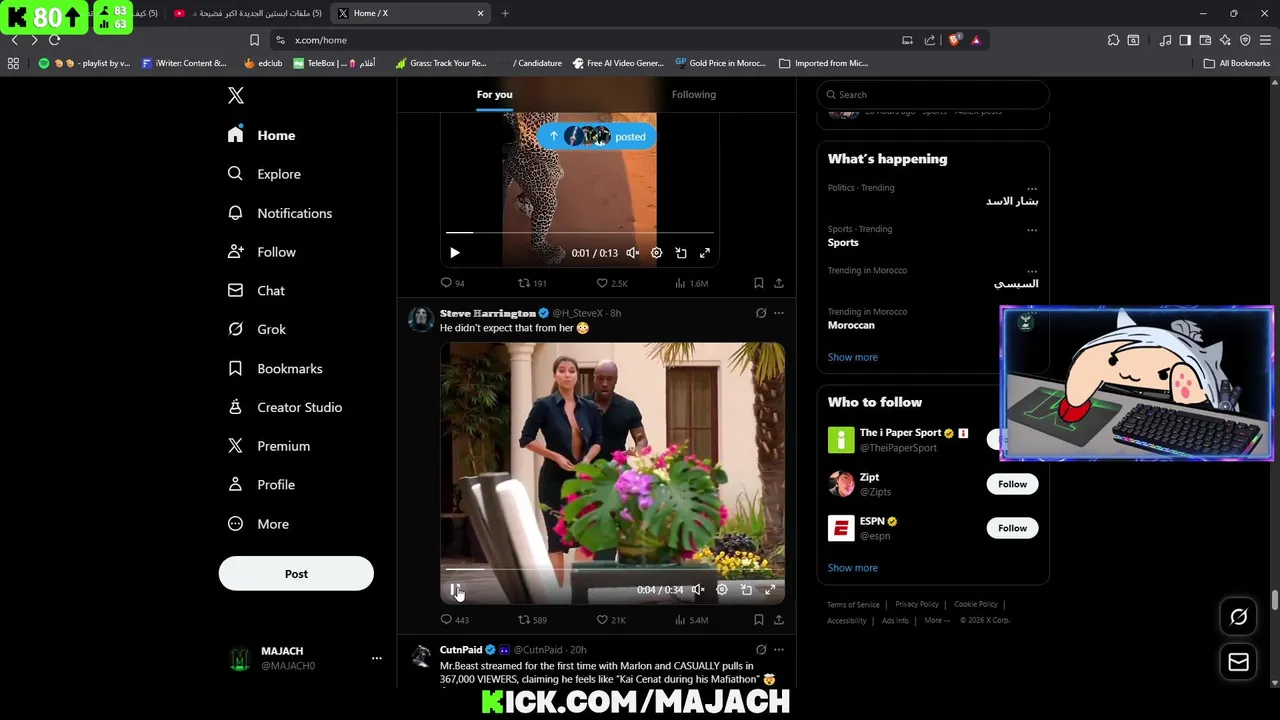Click Grok icon on Steve Harrington post
Image resolution: width=1280 pixels, height=720 pixels.
coord(761,313)
